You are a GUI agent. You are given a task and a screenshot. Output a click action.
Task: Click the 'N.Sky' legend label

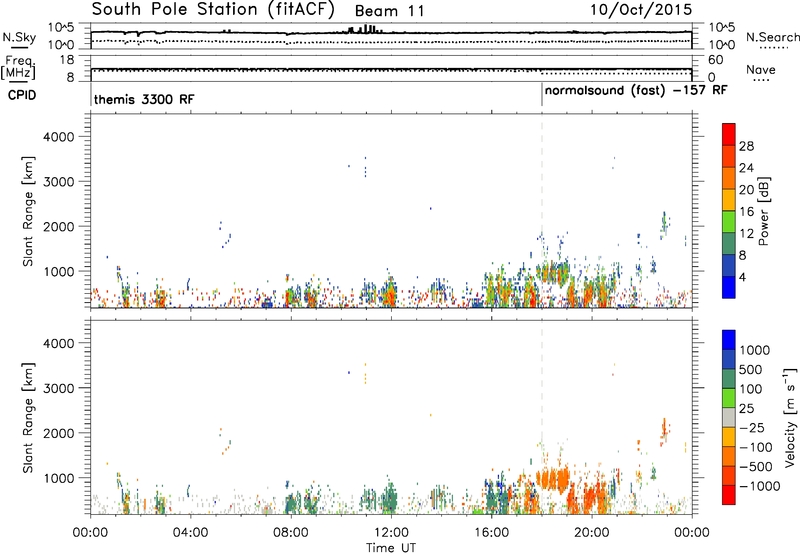[19, 38]
